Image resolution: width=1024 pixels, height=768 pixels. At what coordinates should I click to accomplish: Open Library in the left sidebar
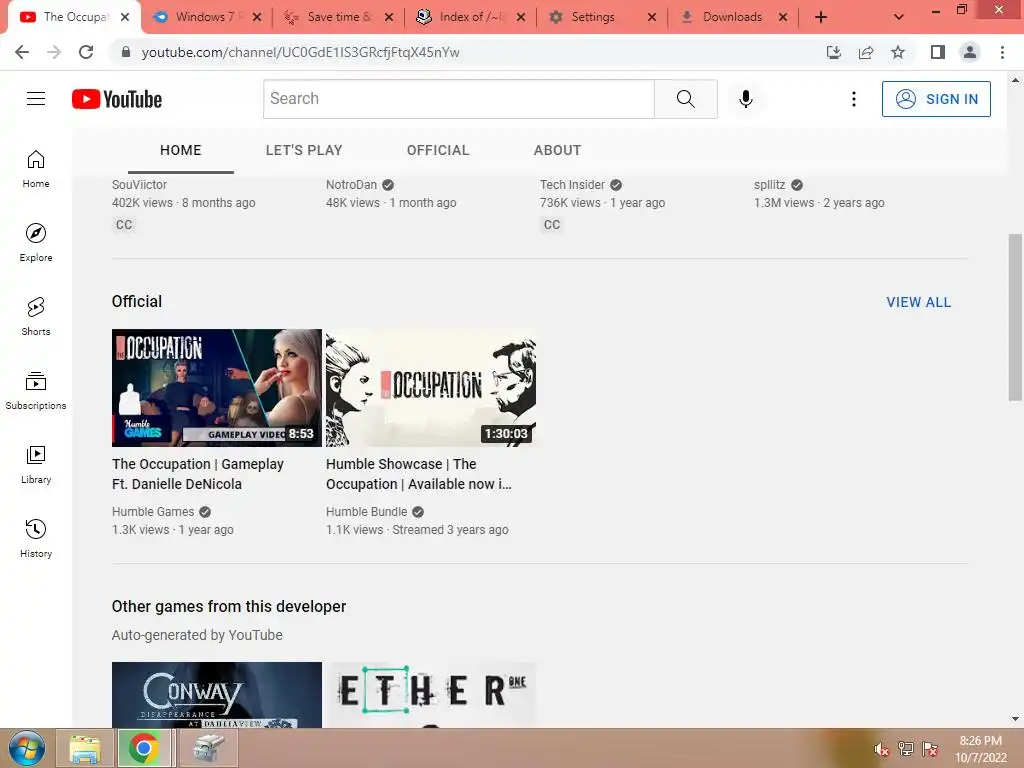pyautogui.click(x=36, y=464)
